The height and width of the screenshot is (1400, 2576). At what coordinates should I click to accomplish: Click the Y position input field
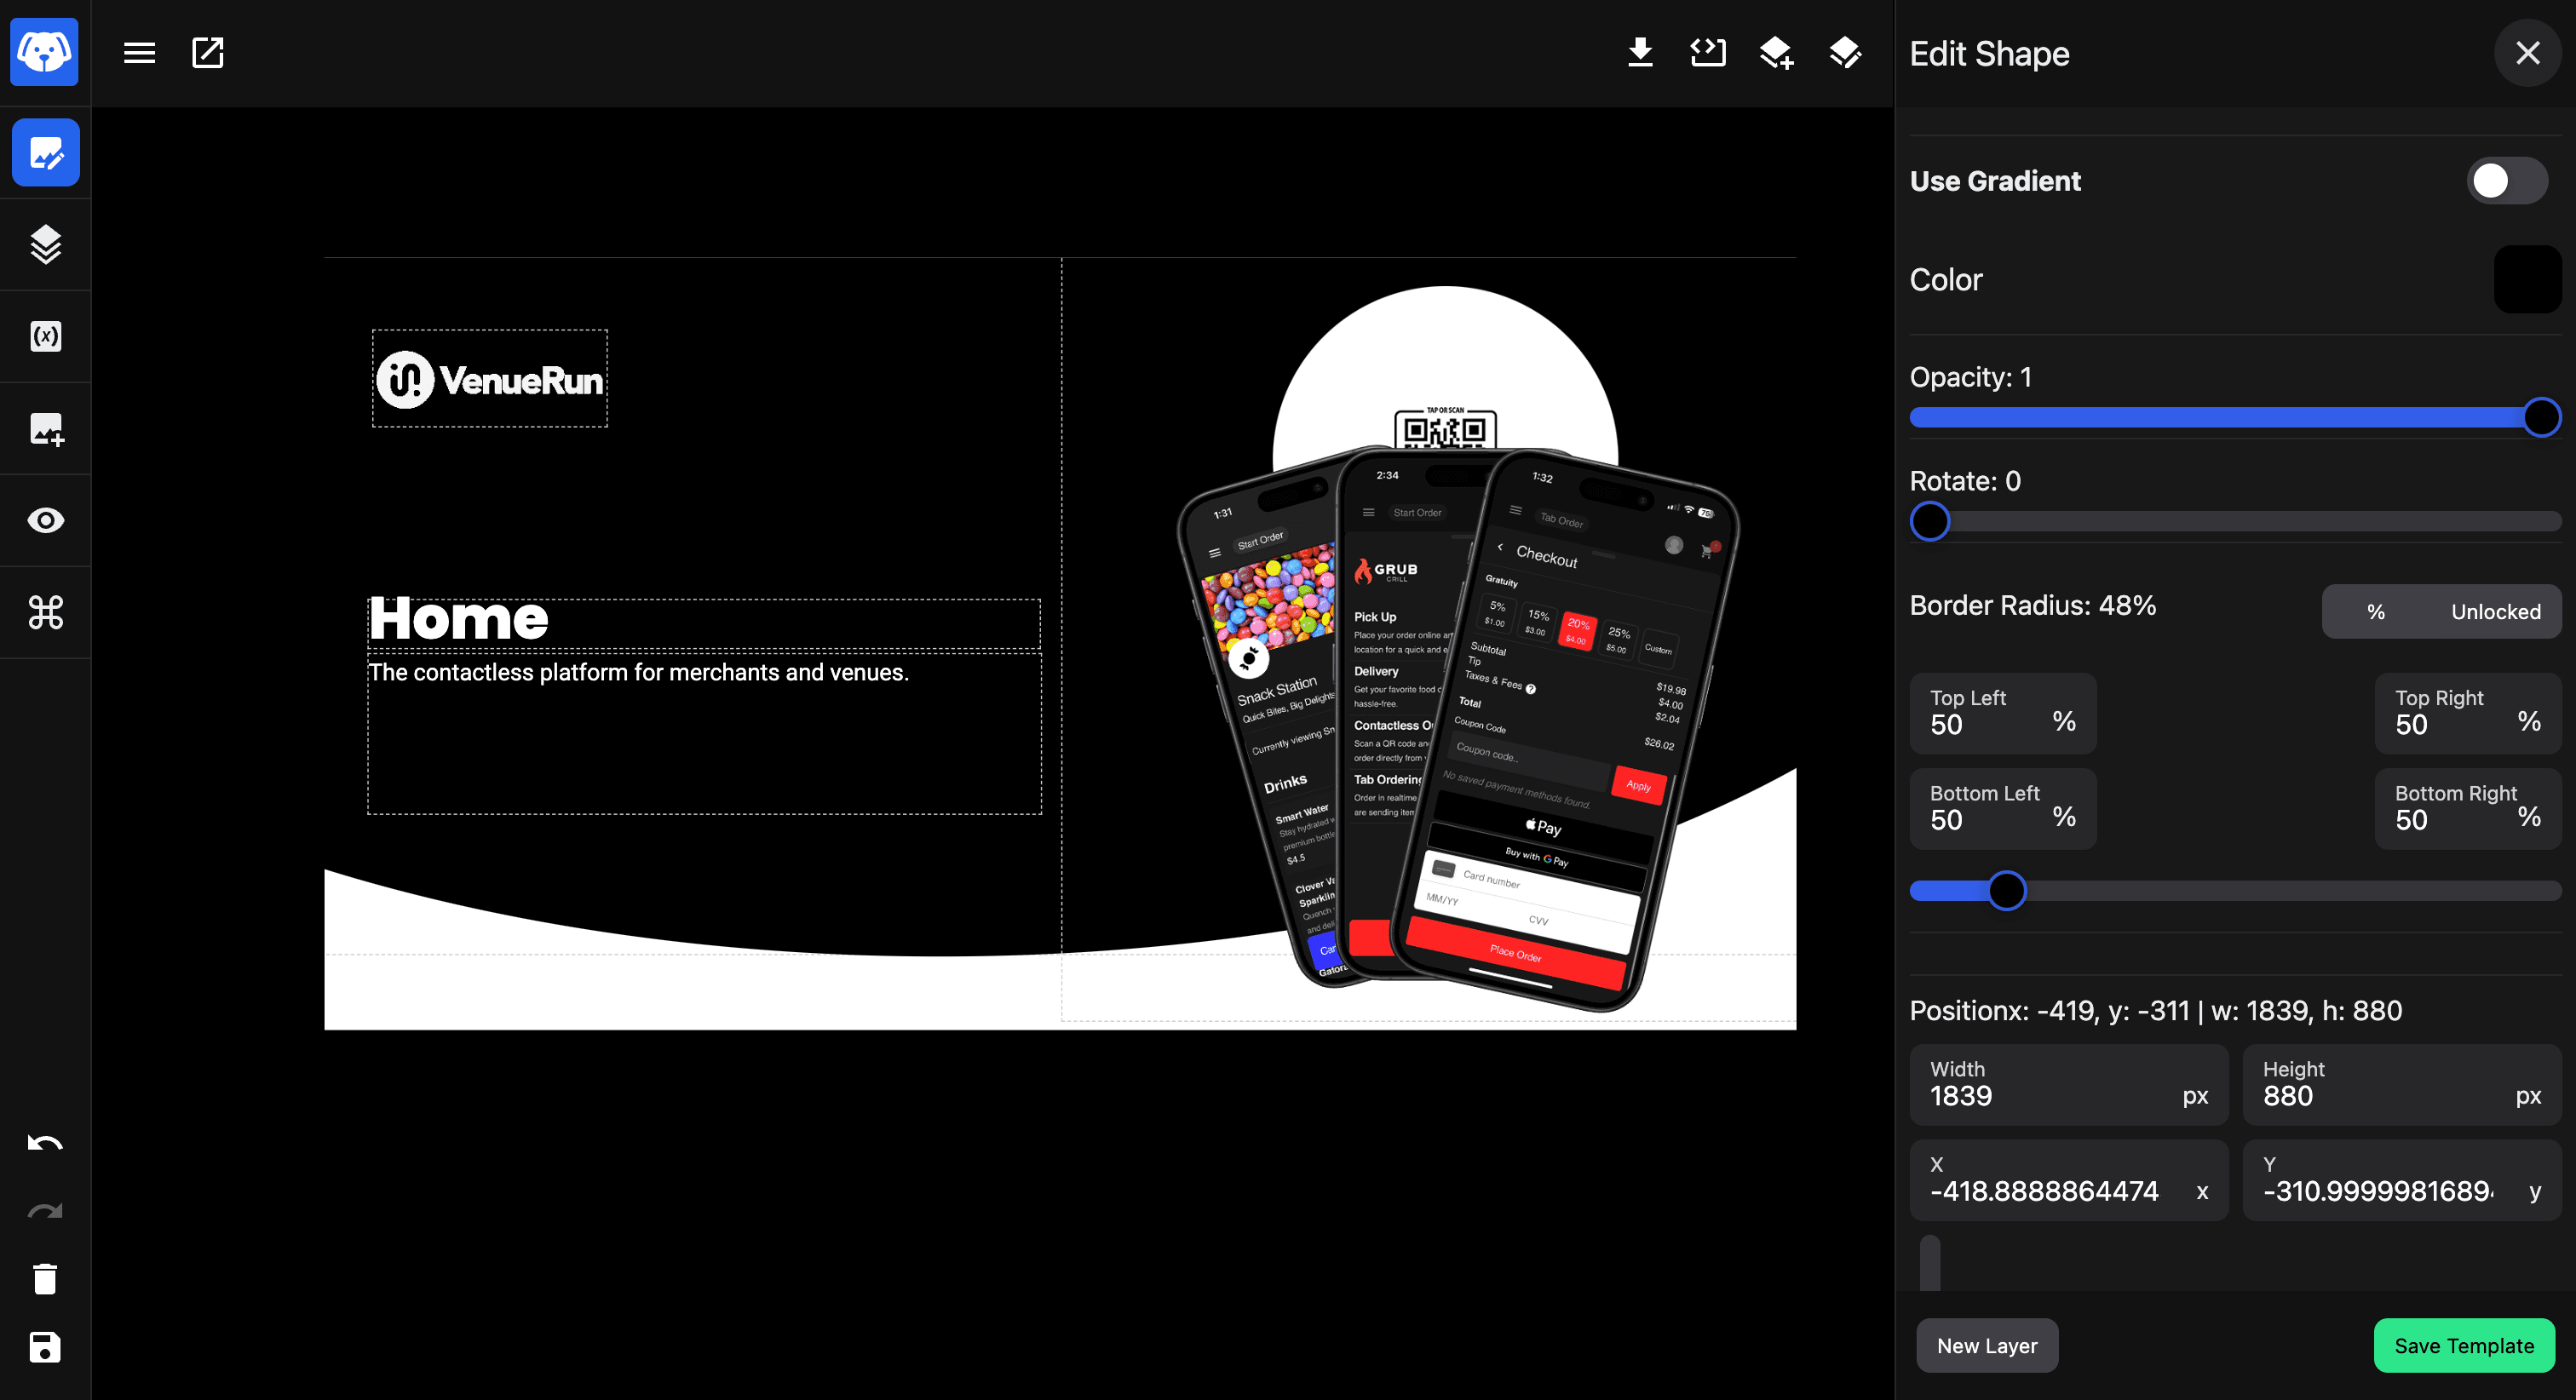pyautogui.click(x=2401, y=1179)
